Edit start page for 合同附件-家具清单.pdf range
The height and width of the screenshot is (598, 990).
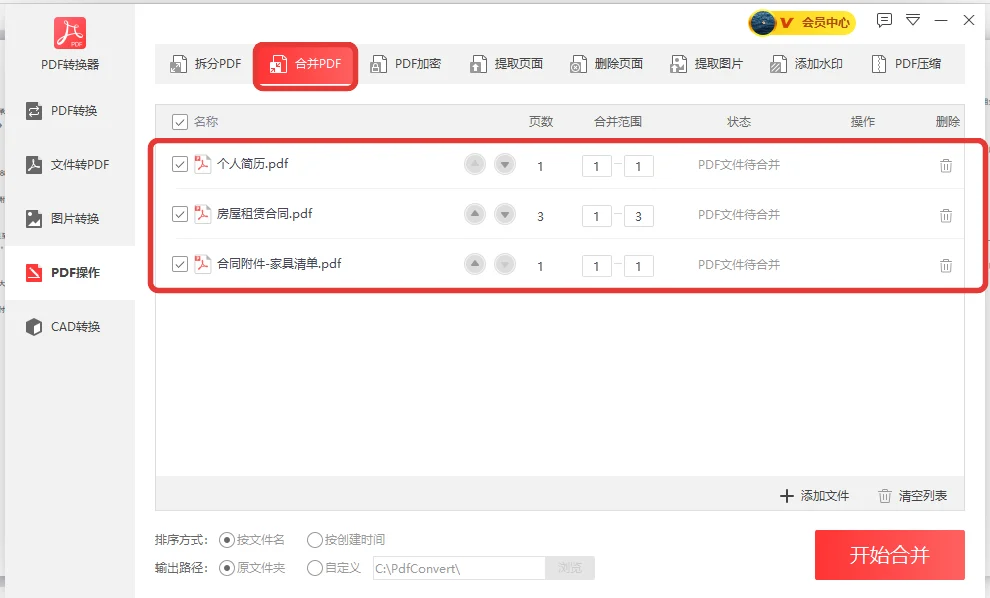pyautogui.click(x=597, y=266)
